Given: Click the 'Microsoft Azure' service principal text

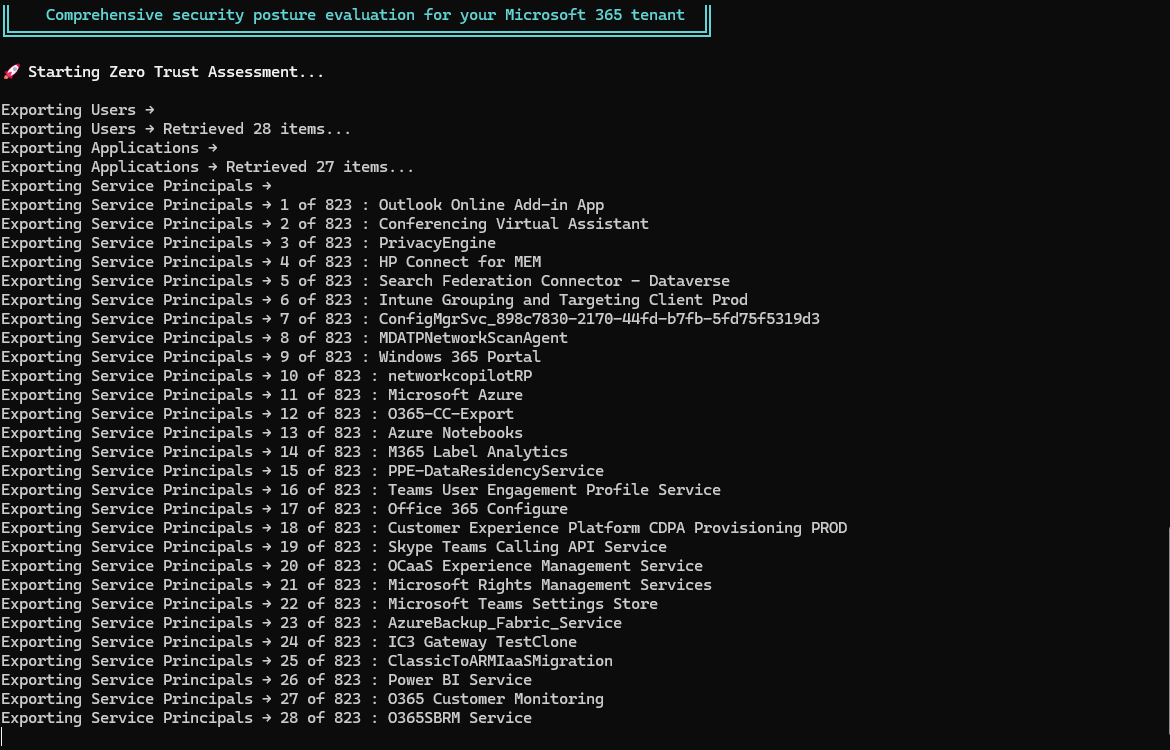Looking at the screenshot, I should coord(455,395).
